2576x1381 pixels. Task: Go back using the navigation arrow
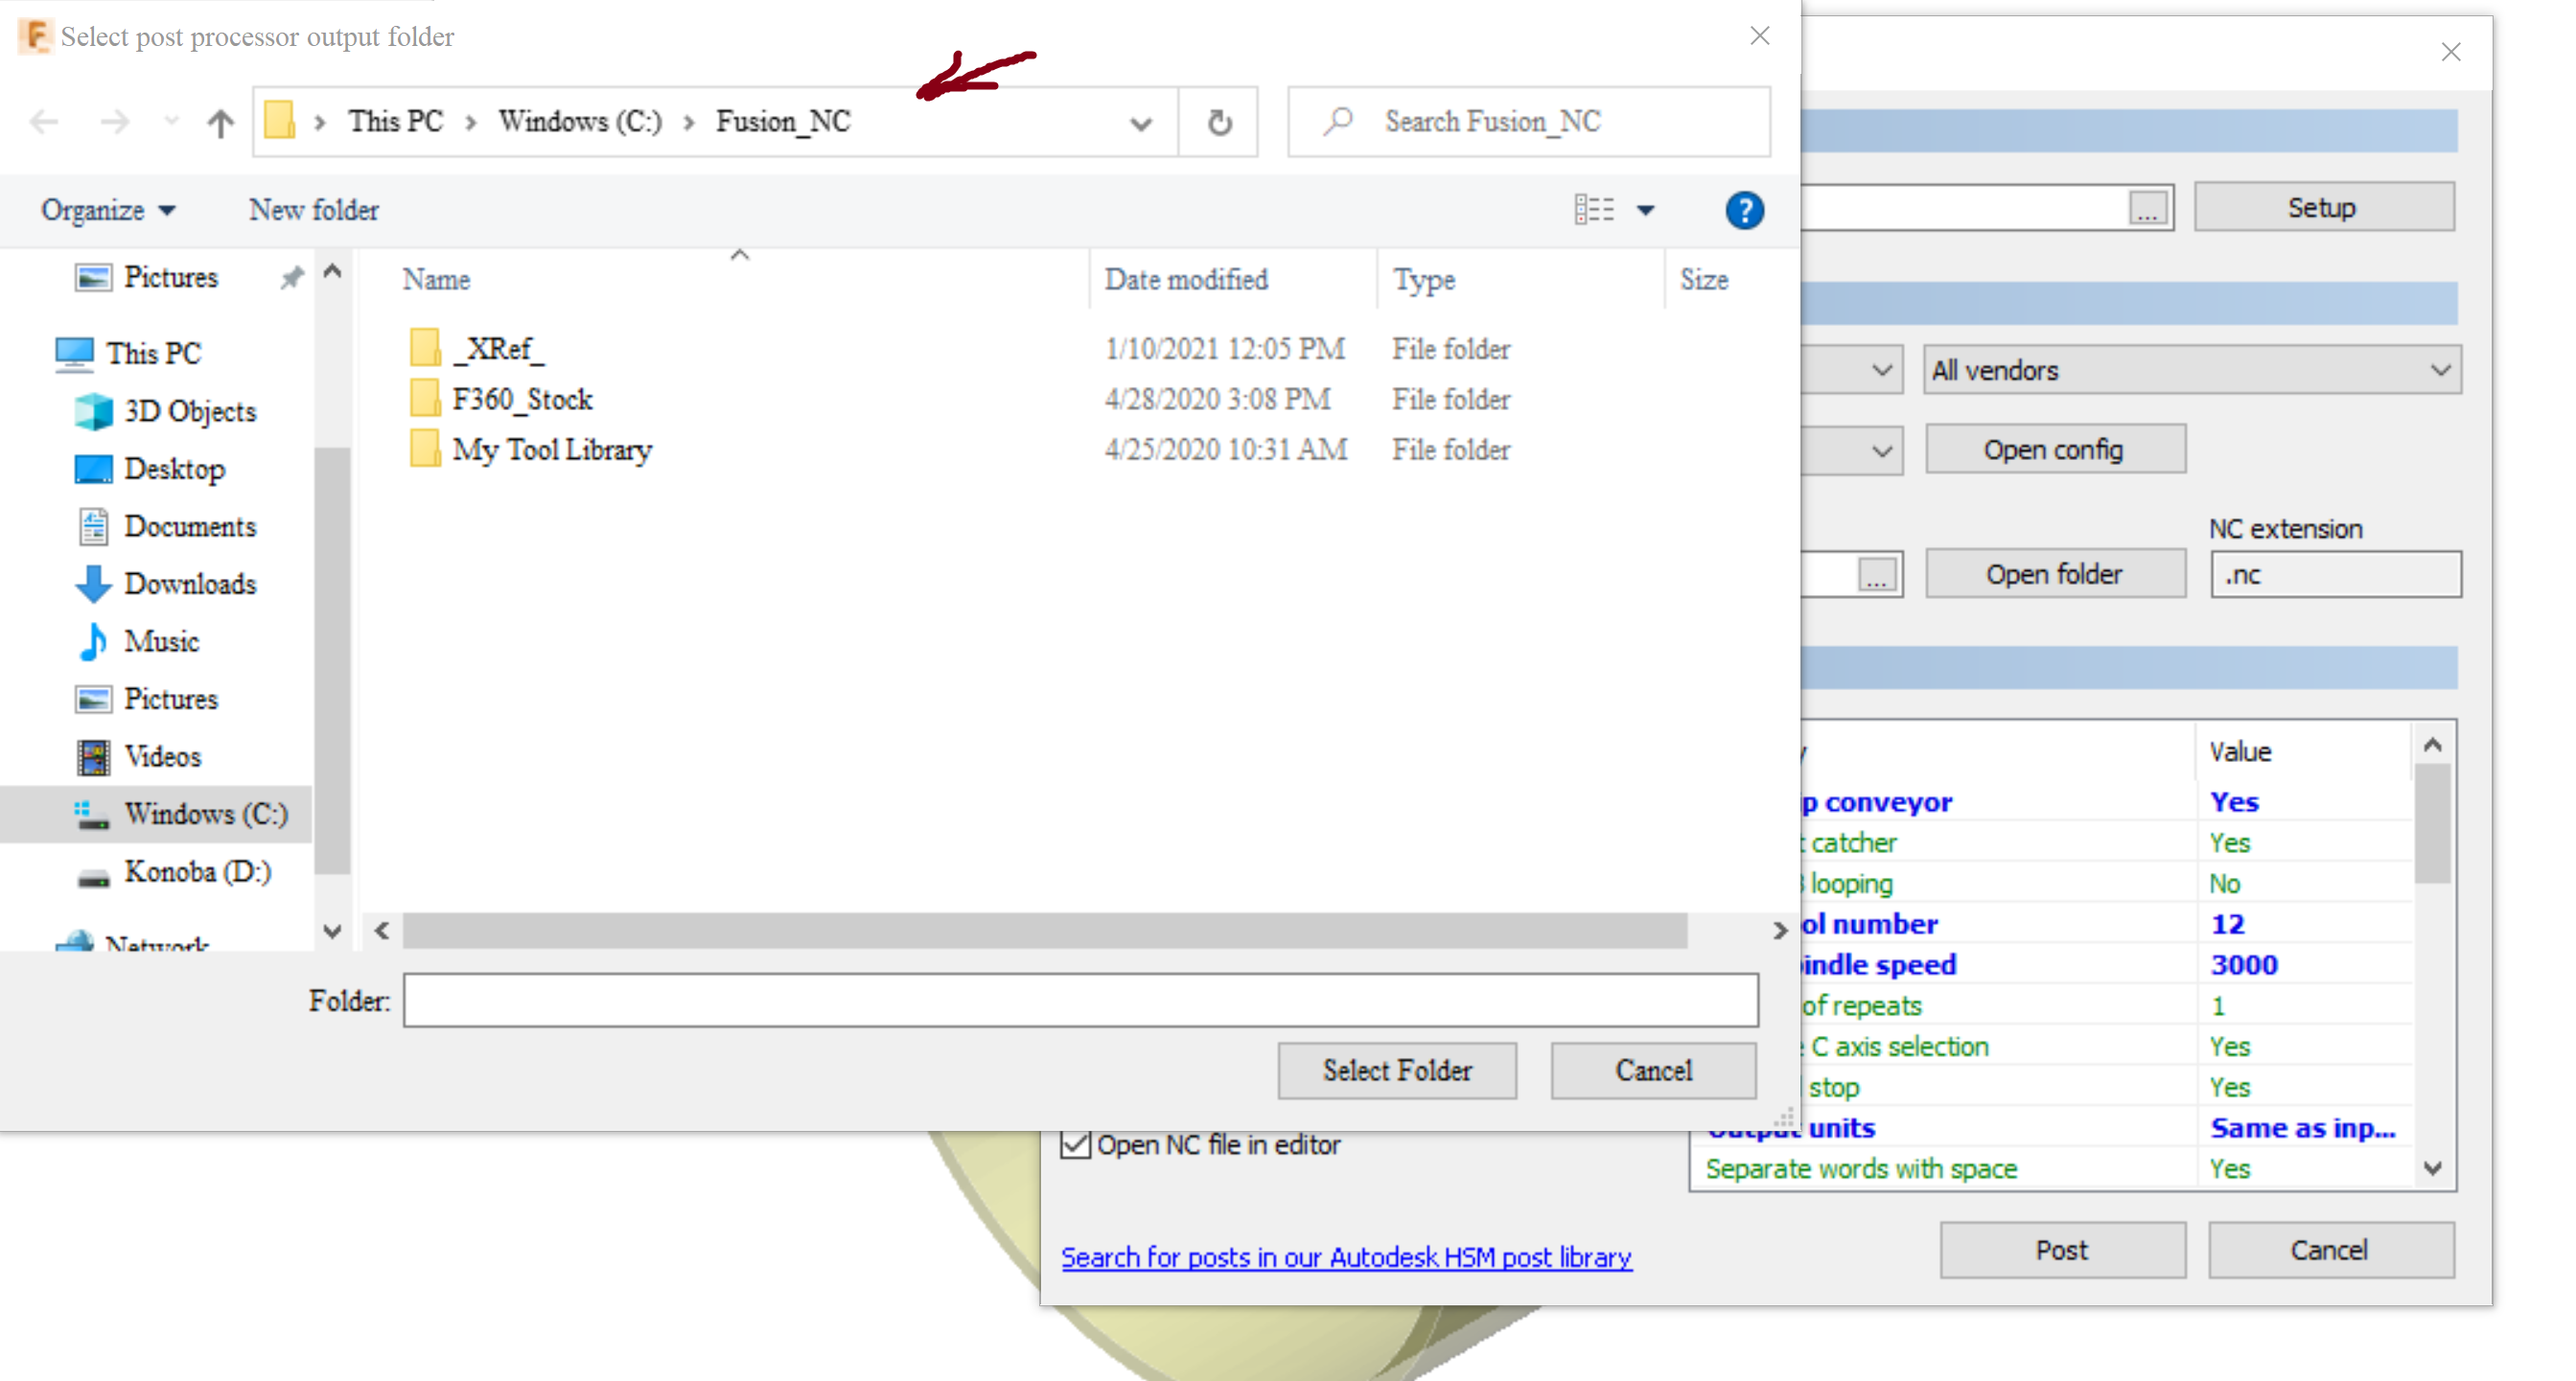(x=43, y=121)
